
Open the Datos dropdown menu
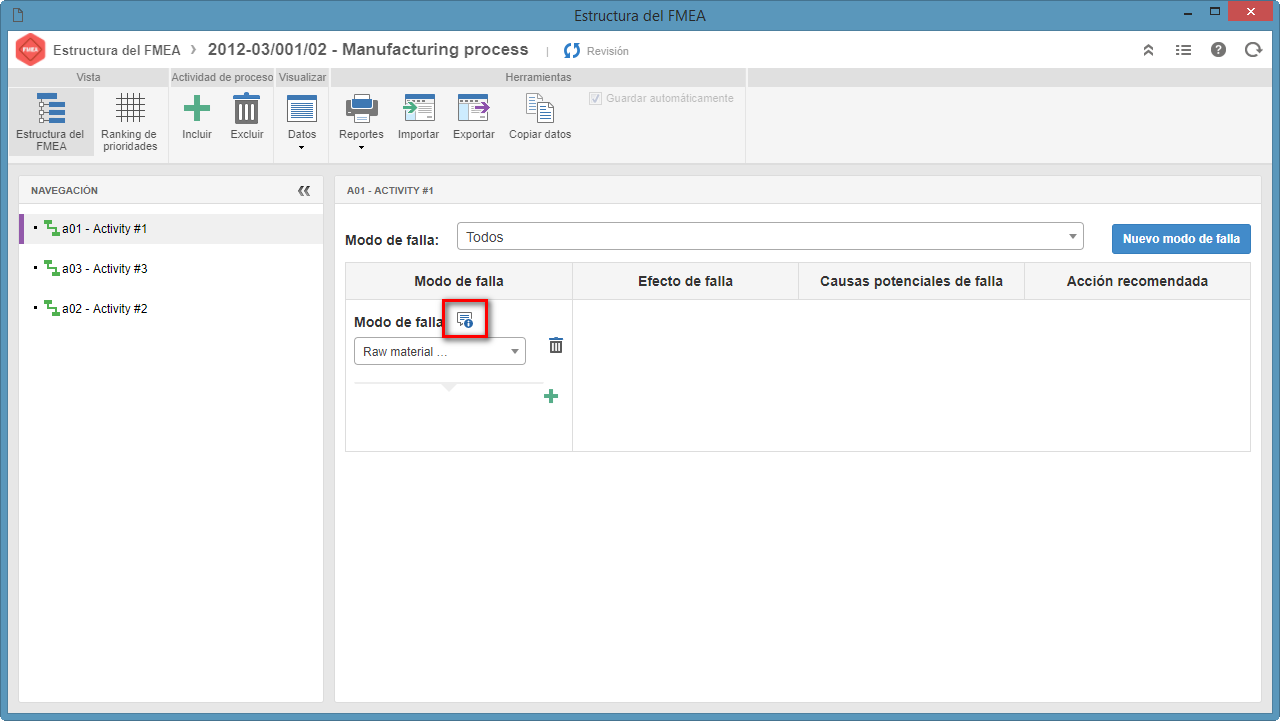301,123
